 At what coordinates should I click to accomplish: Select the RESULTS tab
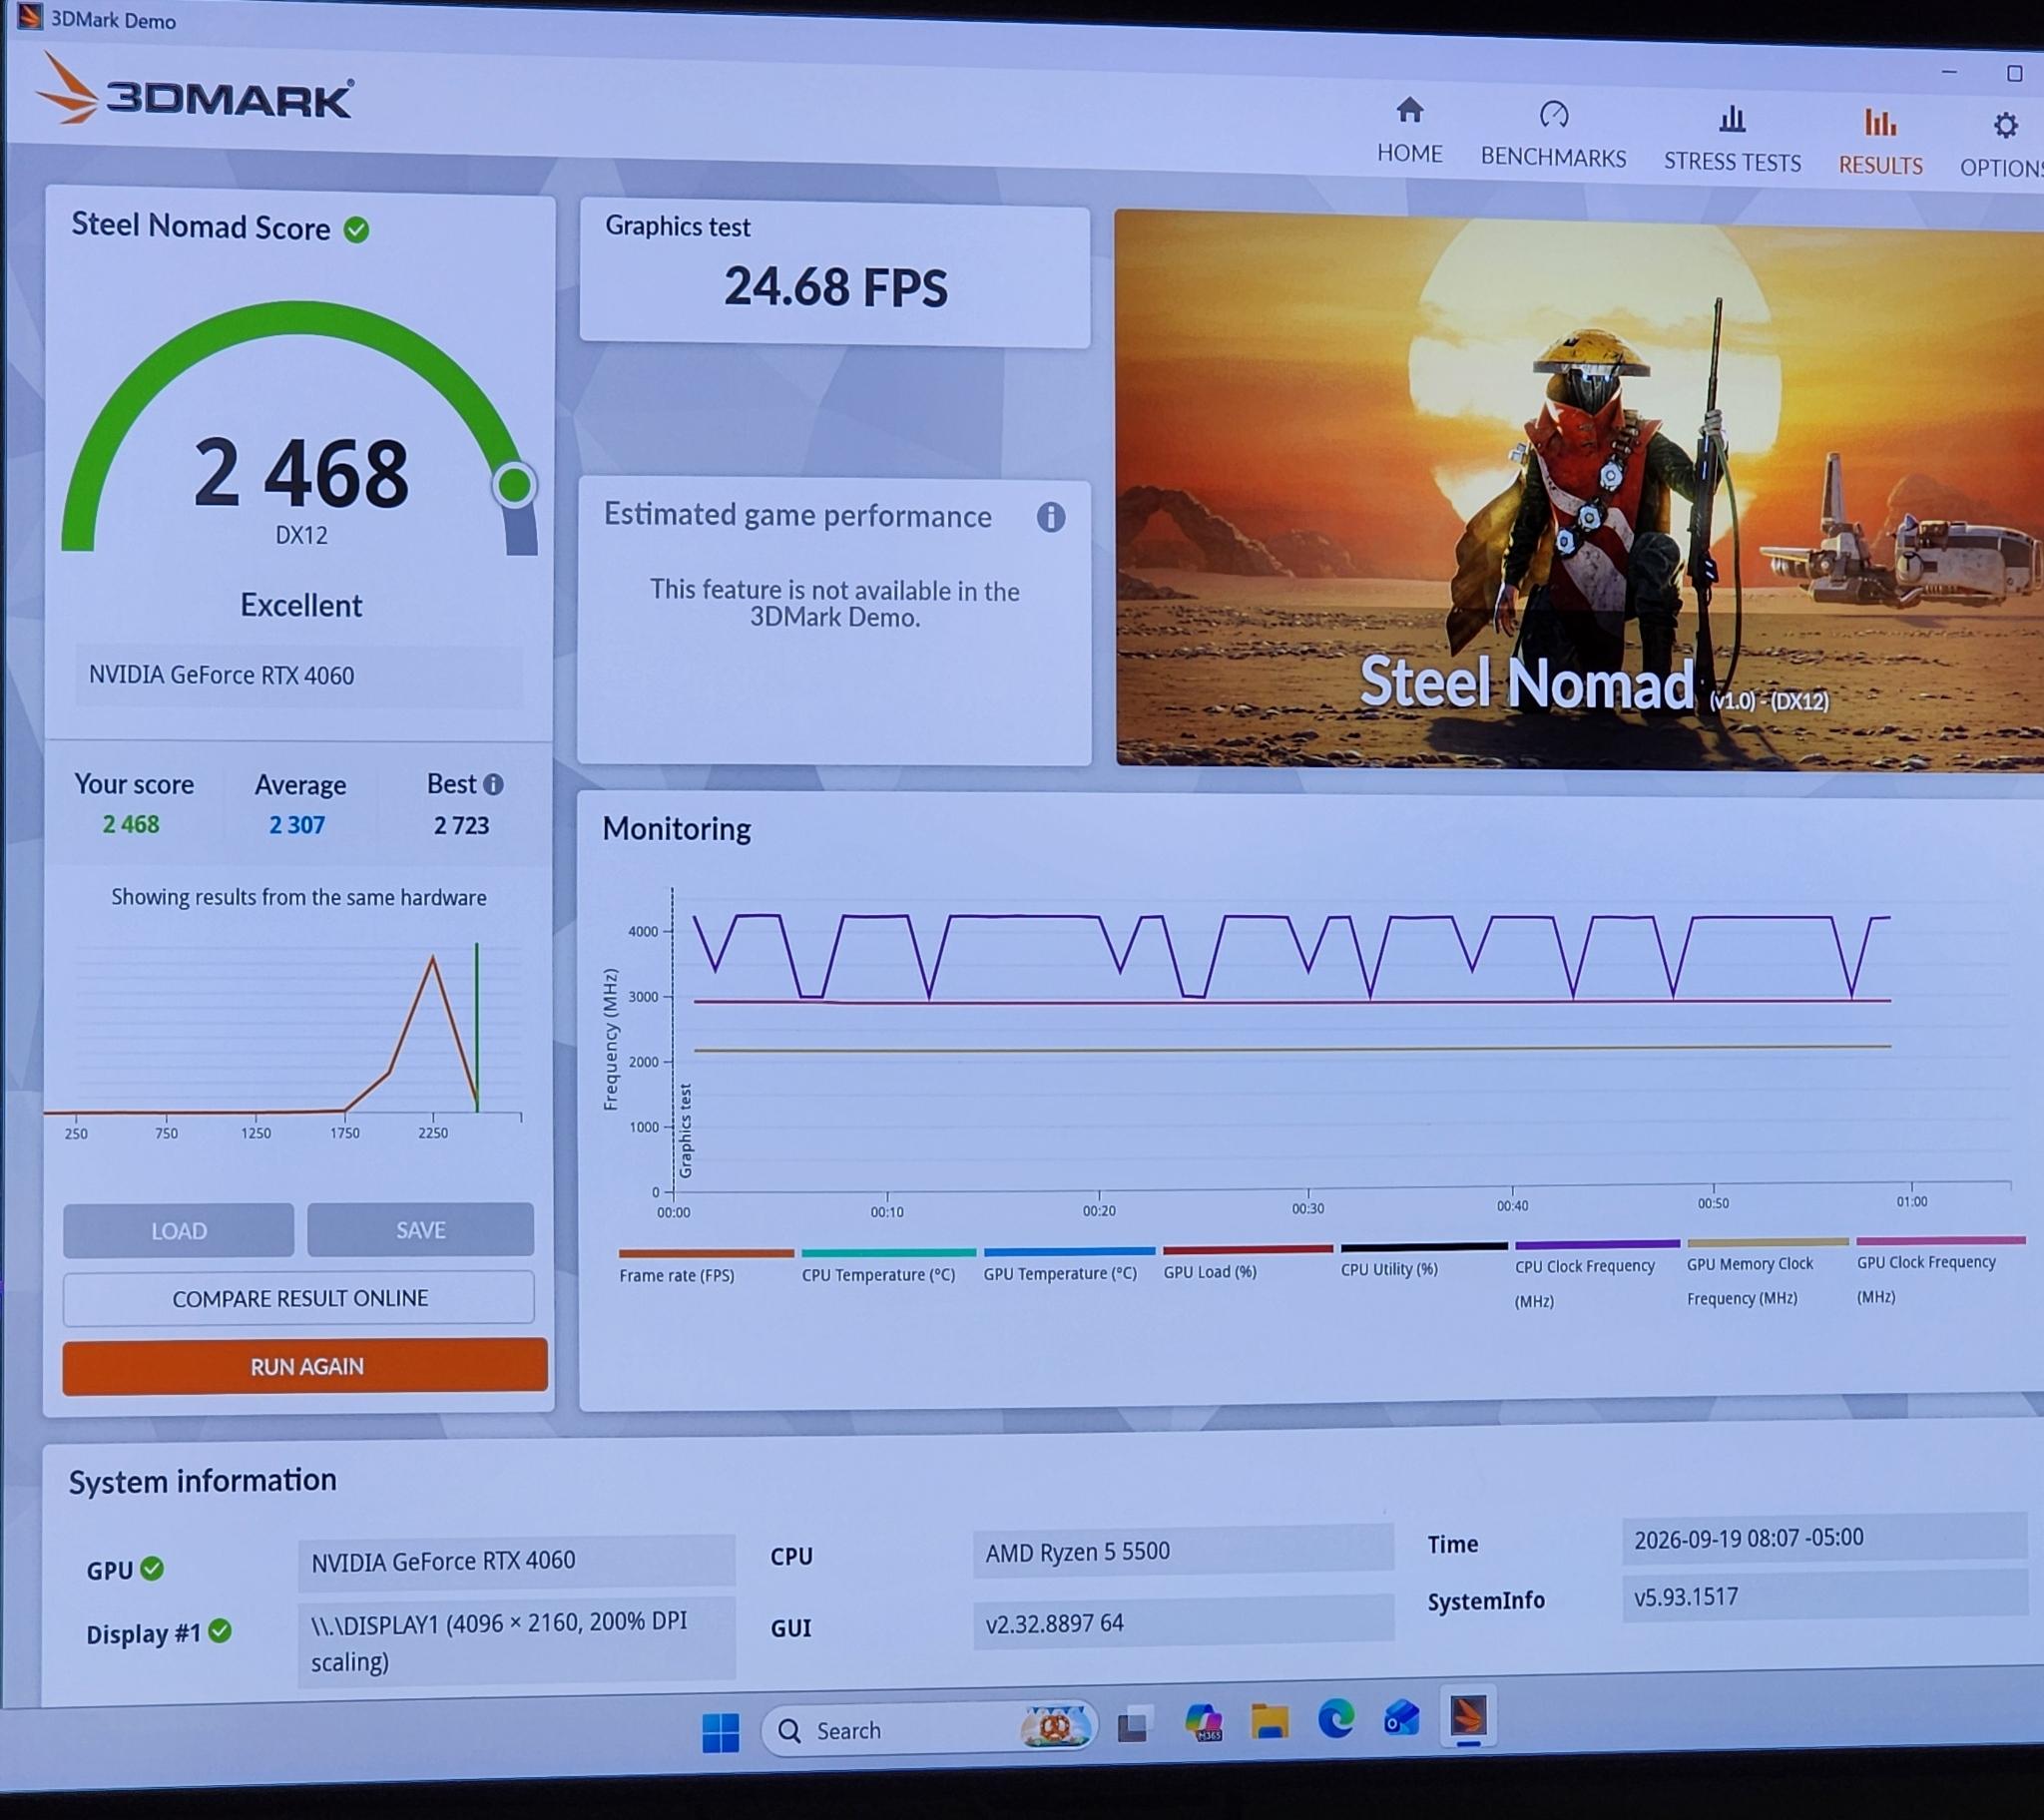(x=1880, y=142)
